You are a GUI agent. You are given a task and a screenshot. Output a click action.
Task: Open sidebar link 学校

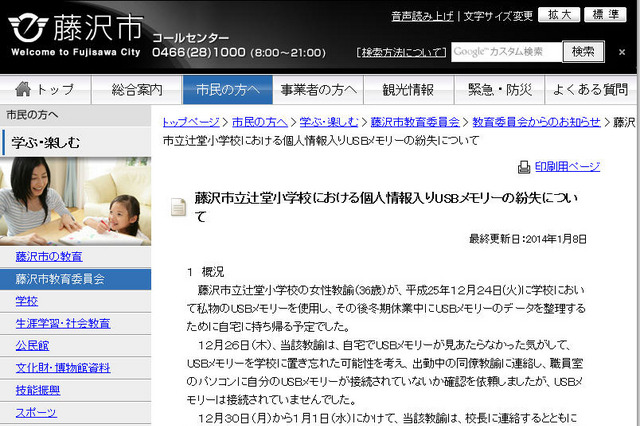pos(27,301)
